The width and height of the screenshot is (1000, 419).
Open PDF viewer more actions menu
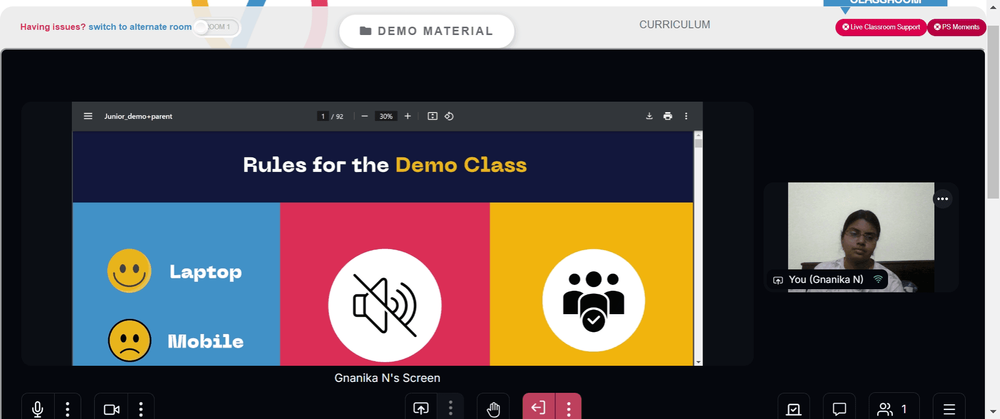click(x=686, y=116)
